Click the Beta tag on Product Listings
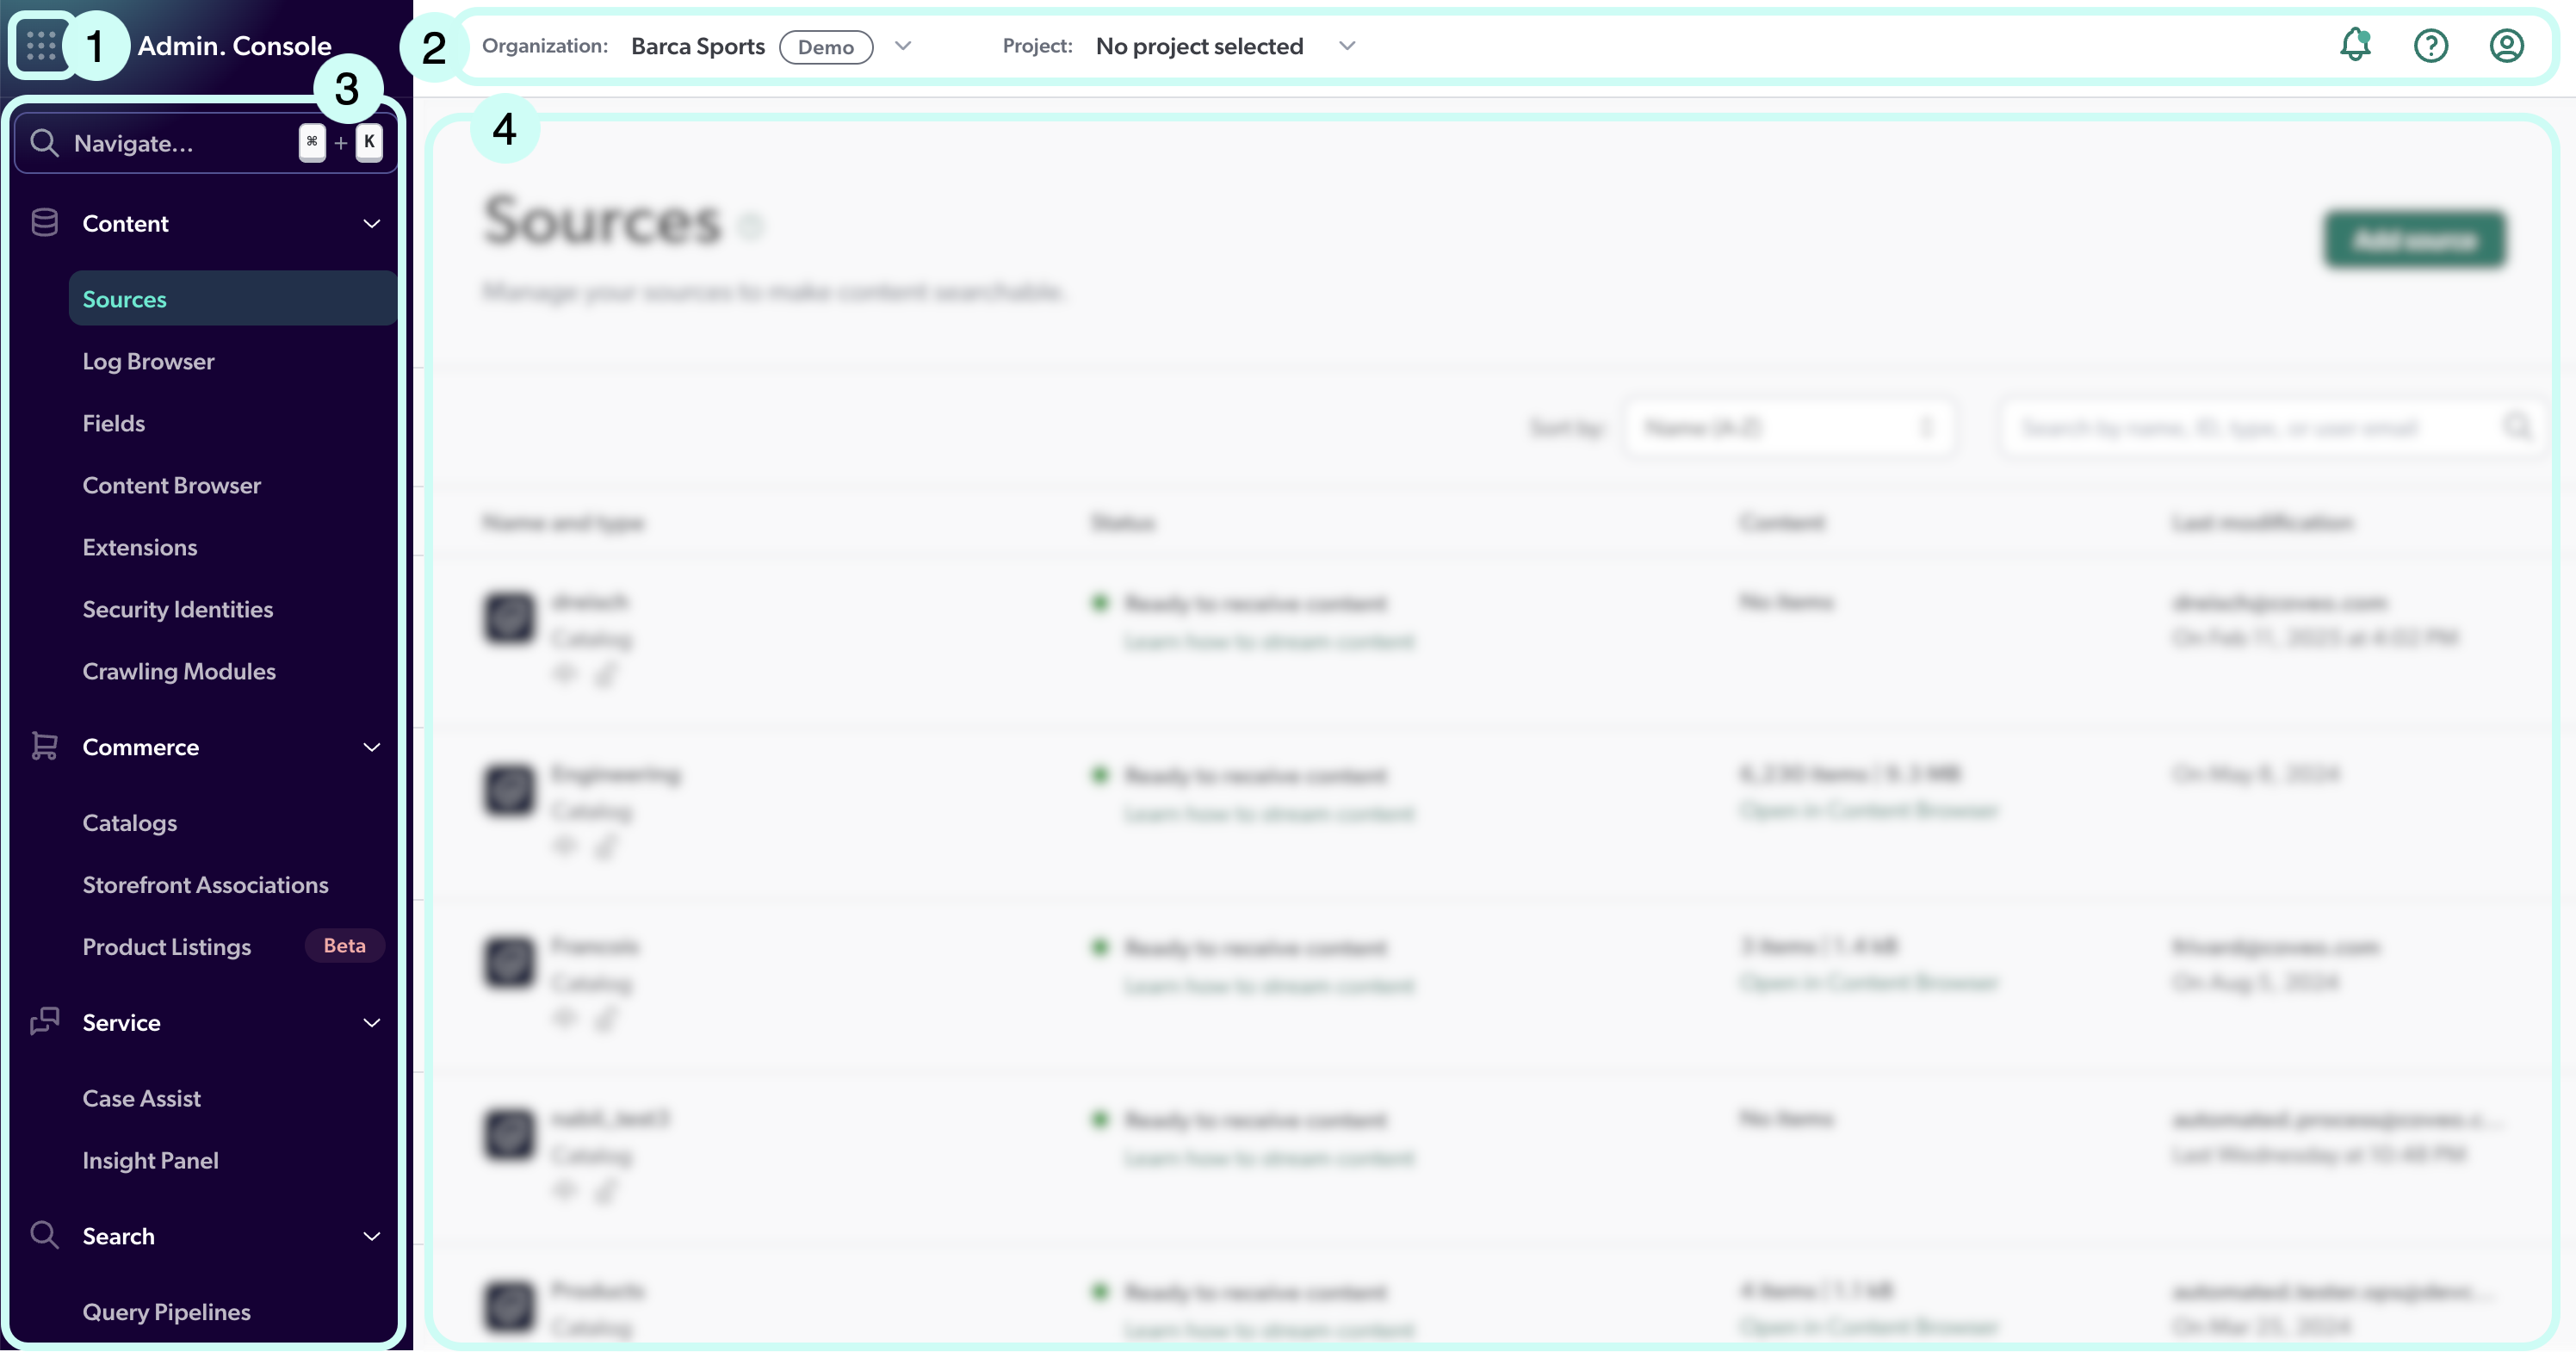Screen dimensions: 2576x1352 point(344,945)
